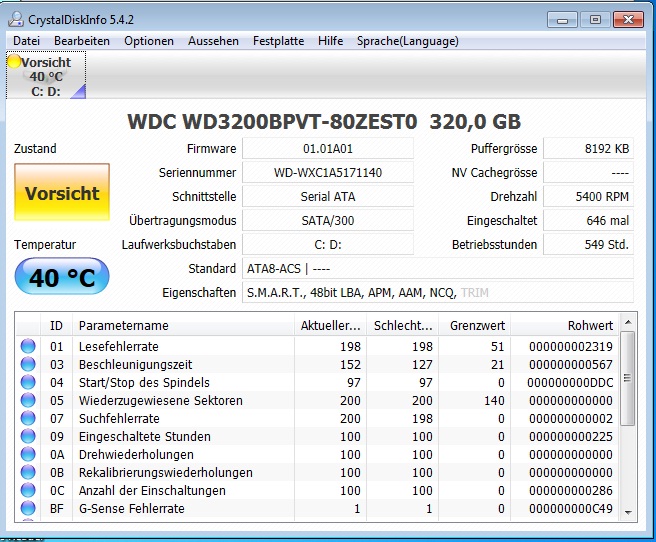Click the Schnittstelle field Serial ATA
The height and width of the screenshot is (542, 656).
[328, 197]
